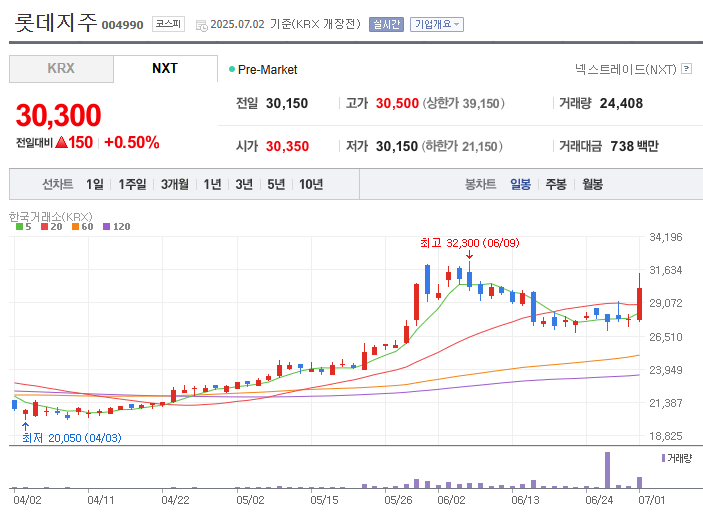Click the 고가 value 30,500
This screenshot has height=513, width=703.
[x=397, y=104]
